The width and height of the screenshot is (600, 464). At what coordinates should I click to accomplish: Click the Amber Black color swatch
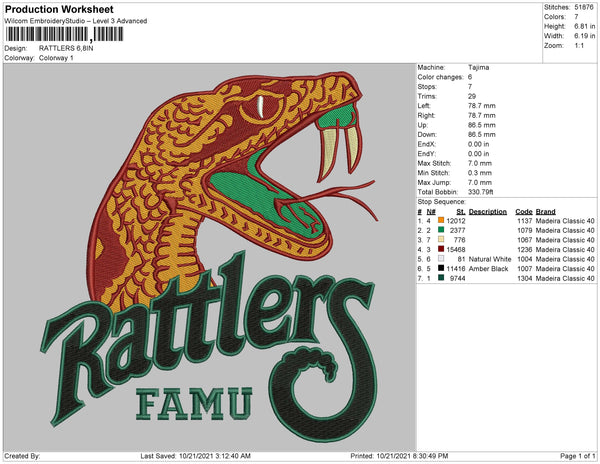click(441, 268)
